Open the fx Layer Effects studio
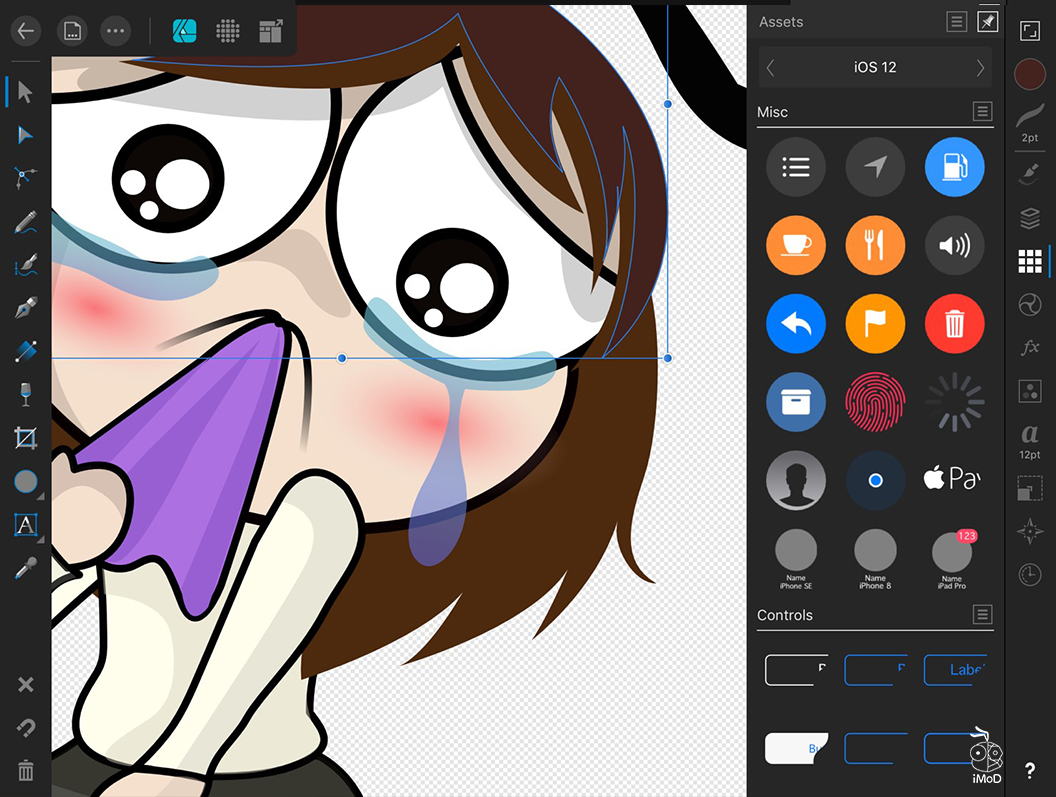The width and height of the screenshot is (1056, 797). 1029,347
